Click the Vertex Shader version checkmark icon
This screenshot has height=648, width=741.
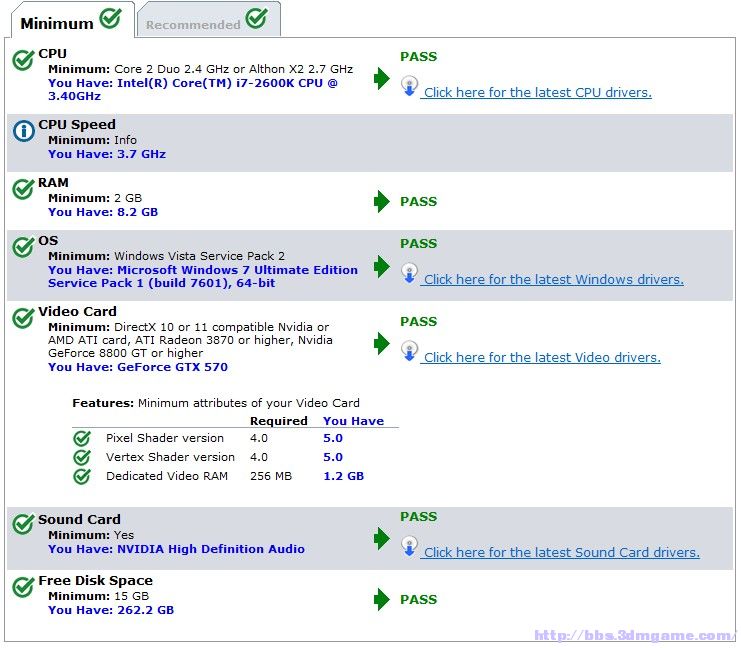(82, 457)
